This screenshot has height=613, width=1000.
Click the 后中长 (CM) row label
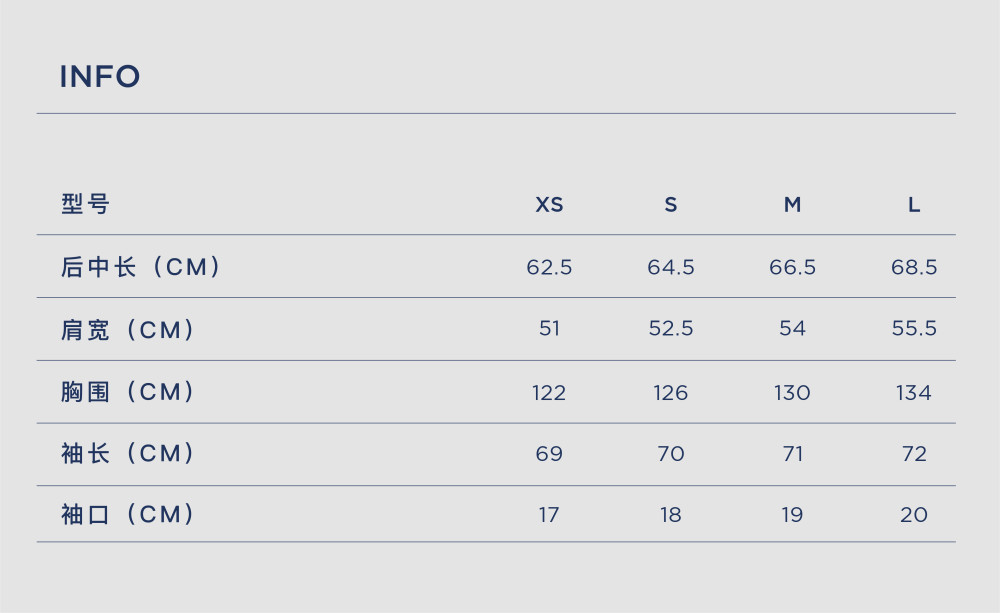140,267
